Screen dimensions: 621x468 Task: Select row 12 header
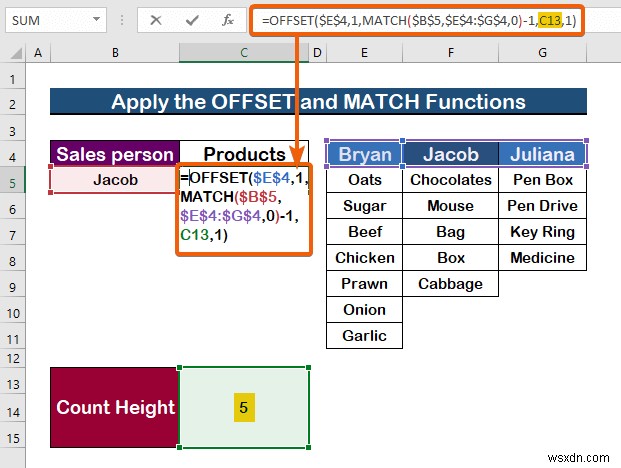pos(13,358)
